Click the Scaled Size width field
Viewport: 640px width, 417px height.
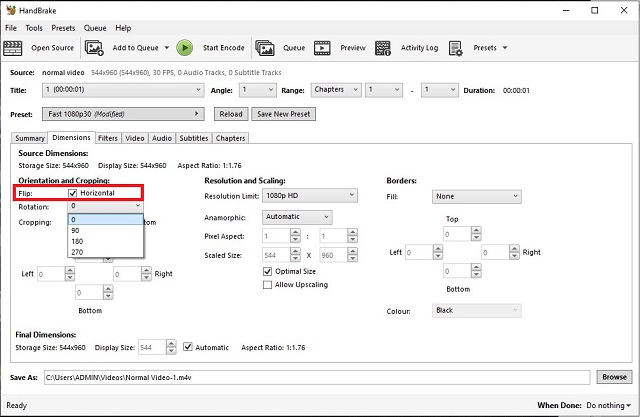tap(276, 255)
